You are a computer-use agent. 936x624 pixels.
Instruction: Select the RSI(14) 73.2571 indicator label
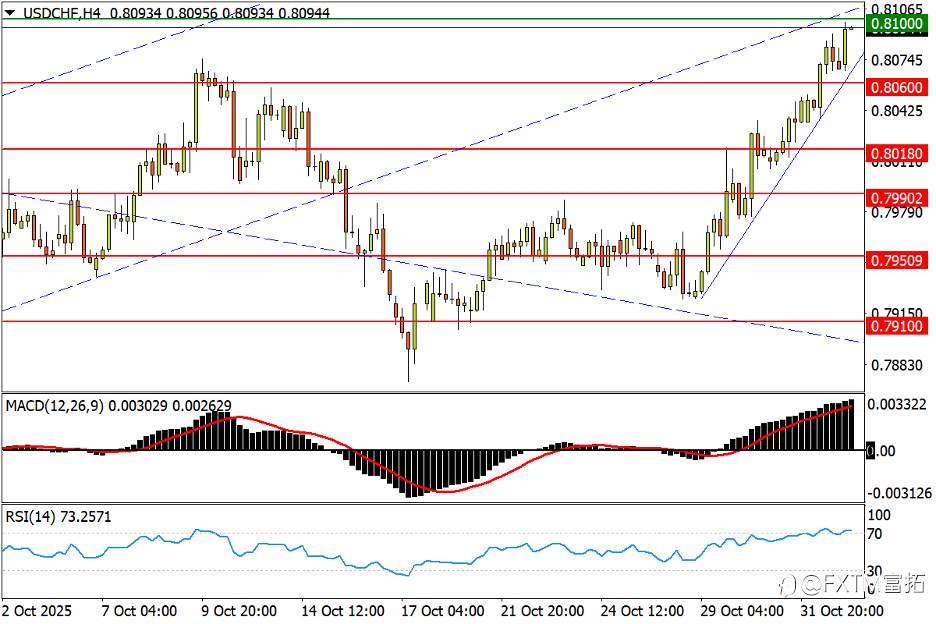click(x=58, y=517)
